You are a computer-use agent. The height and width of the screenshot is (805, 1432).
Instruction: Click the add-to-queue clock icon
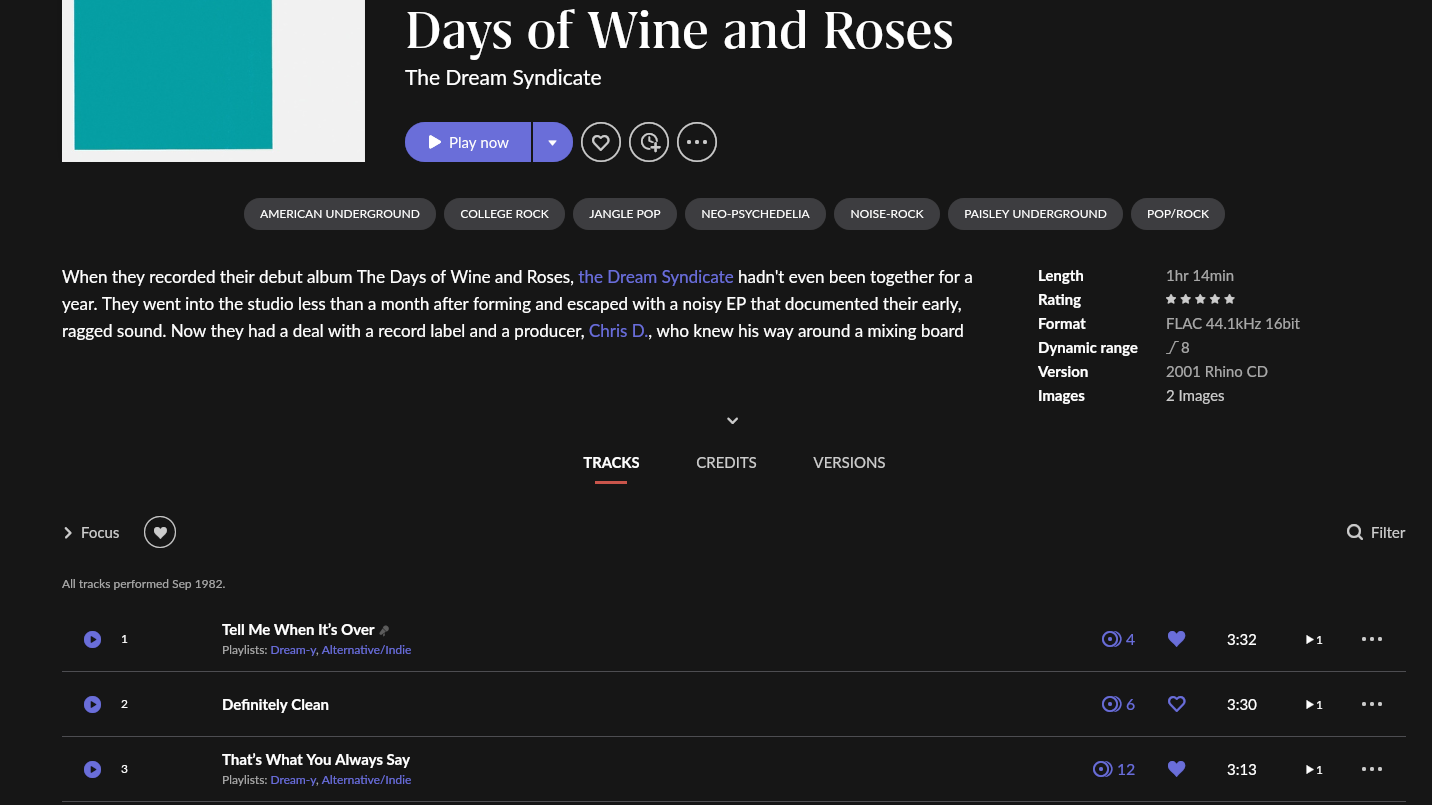649,142
